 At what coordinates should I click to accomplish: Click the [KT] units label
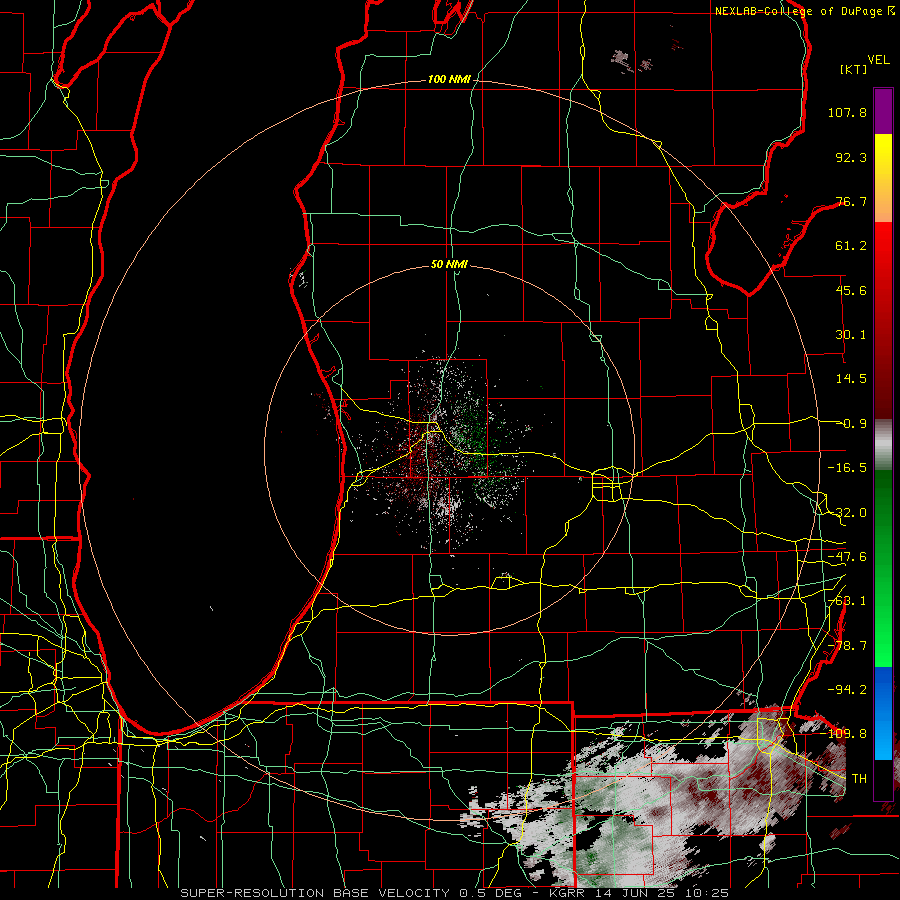point(853,69)
